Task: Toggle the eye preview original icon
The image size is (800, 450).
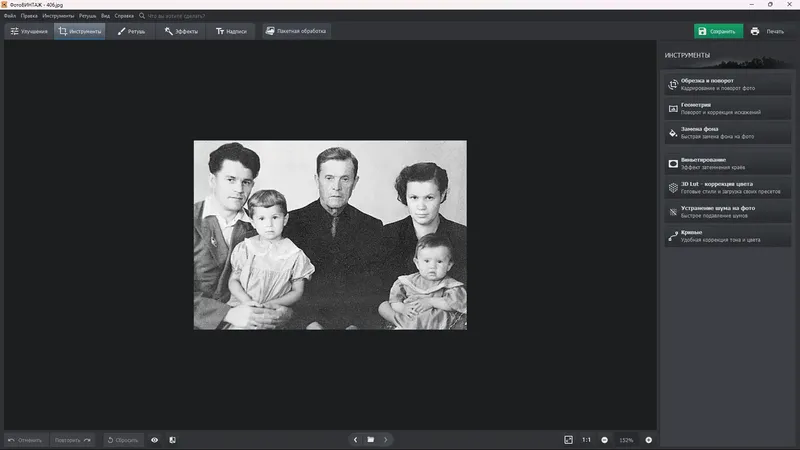Action: point(155,440)
